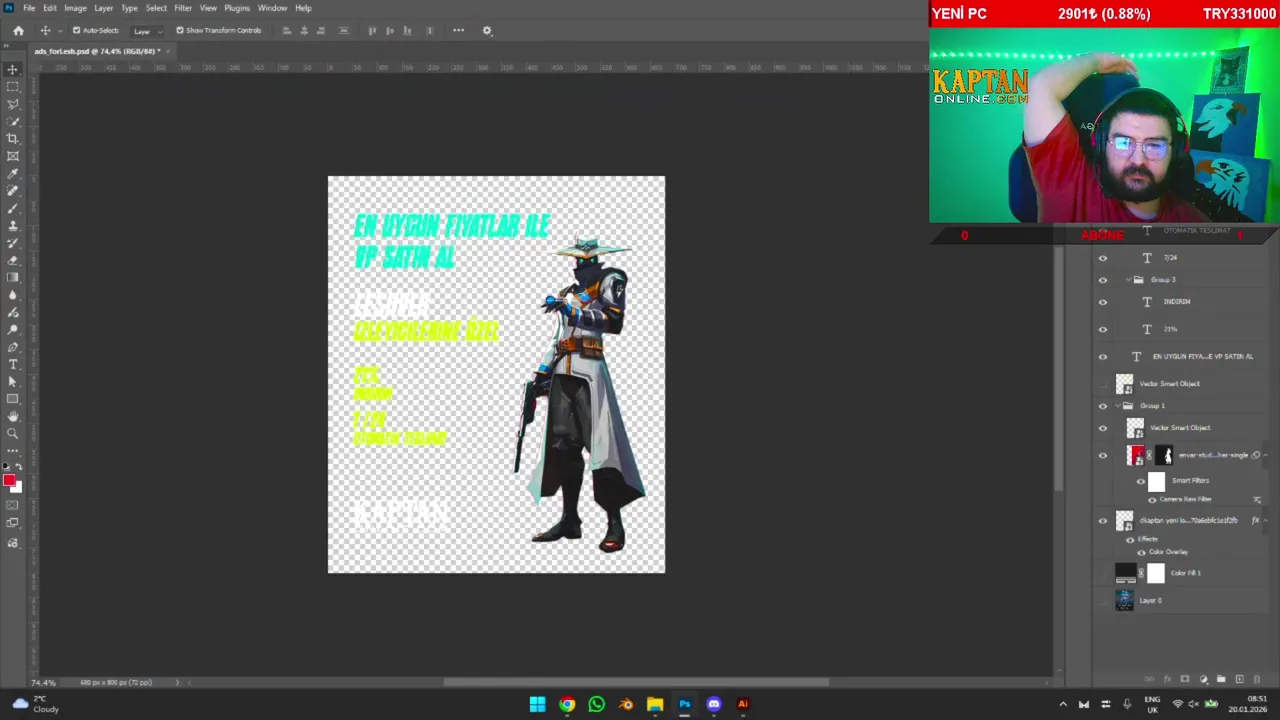Hide the 7/24 text layer

[x=1103, y=258]
